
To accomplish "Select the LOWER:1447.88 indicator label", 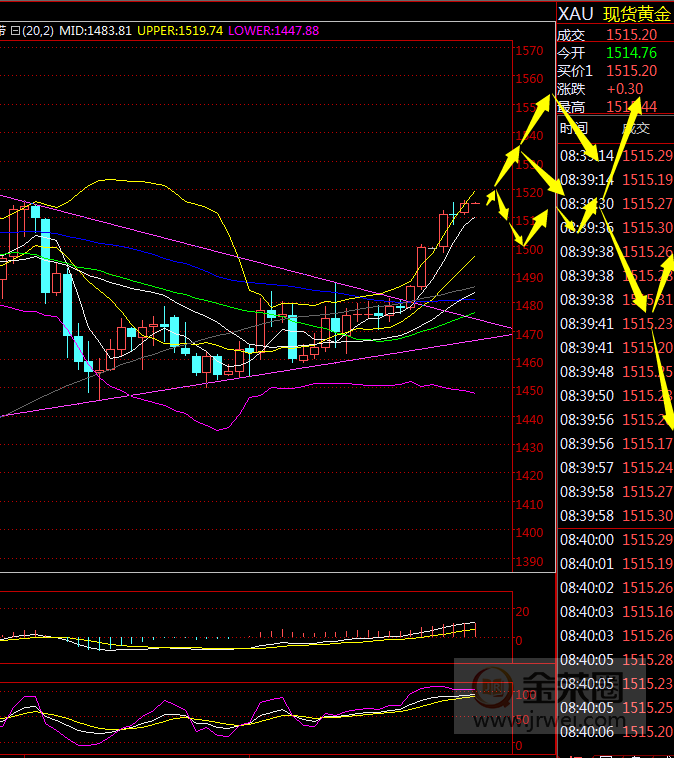I will tap(273, 31).
